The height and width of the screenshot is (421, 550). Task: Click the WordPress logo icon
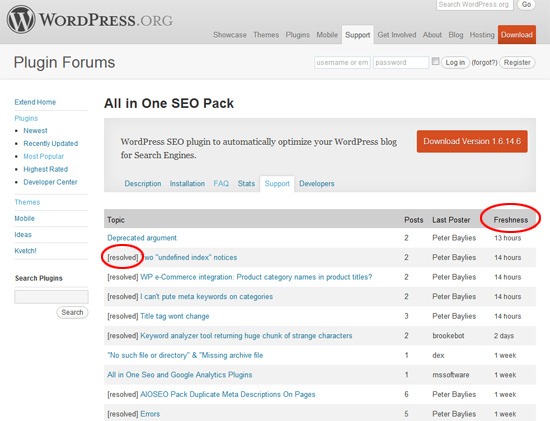(21, 20)
